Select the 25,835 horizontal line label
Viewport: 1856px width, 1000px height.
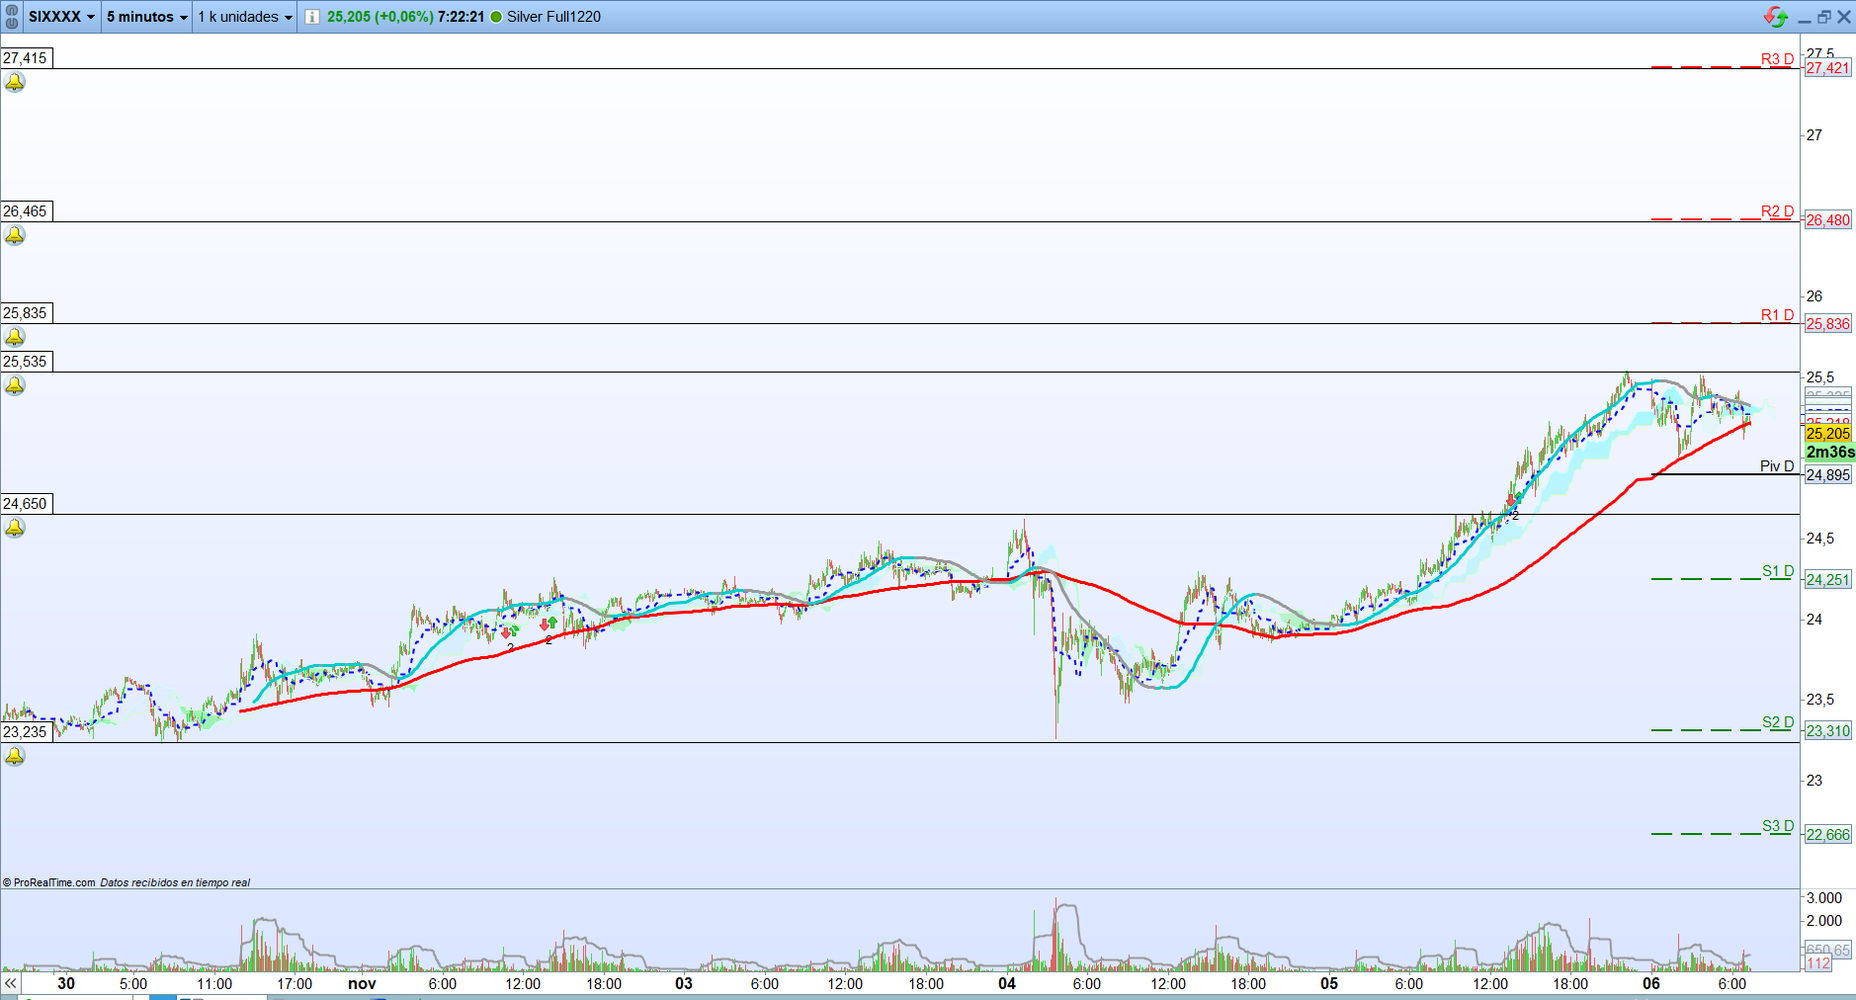coord(26,313)
